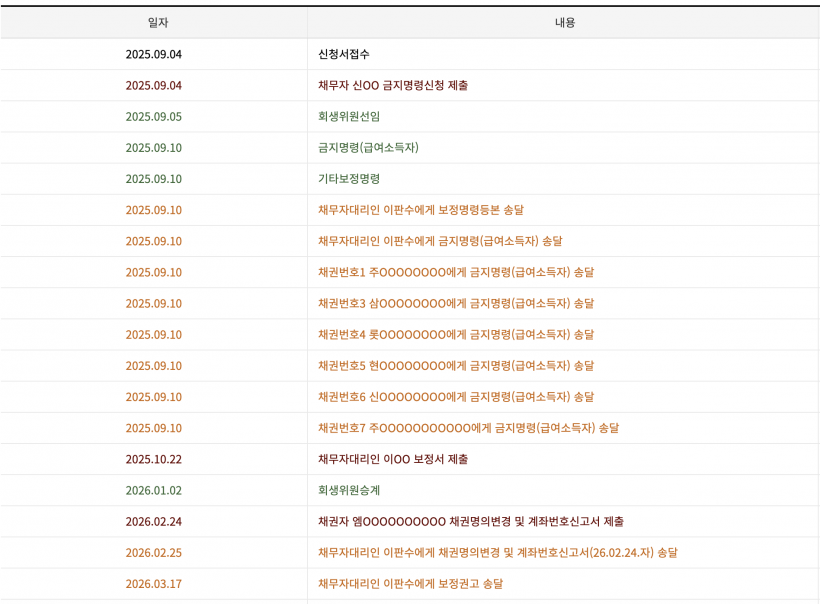Select the 채권번호4 롯OOOOOOOO 송달 entry
The image size is (820, 604).
(456, 335)
